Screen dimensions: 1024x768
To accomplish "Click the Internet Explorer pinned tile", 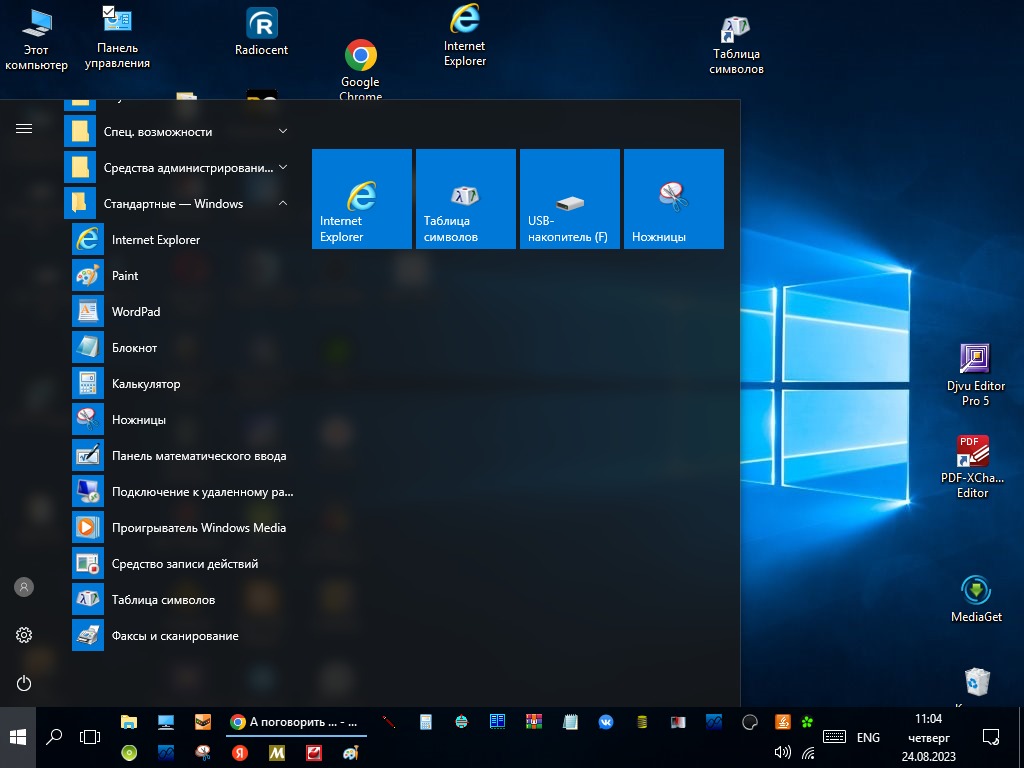I will tap(362, 199).
